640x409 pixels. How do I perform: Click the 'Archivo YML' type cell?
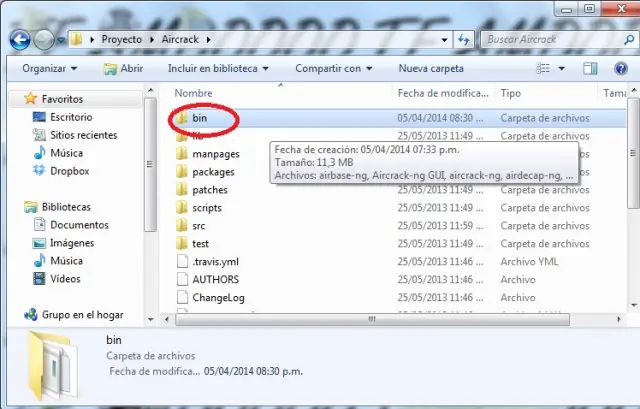pos(529,262)
